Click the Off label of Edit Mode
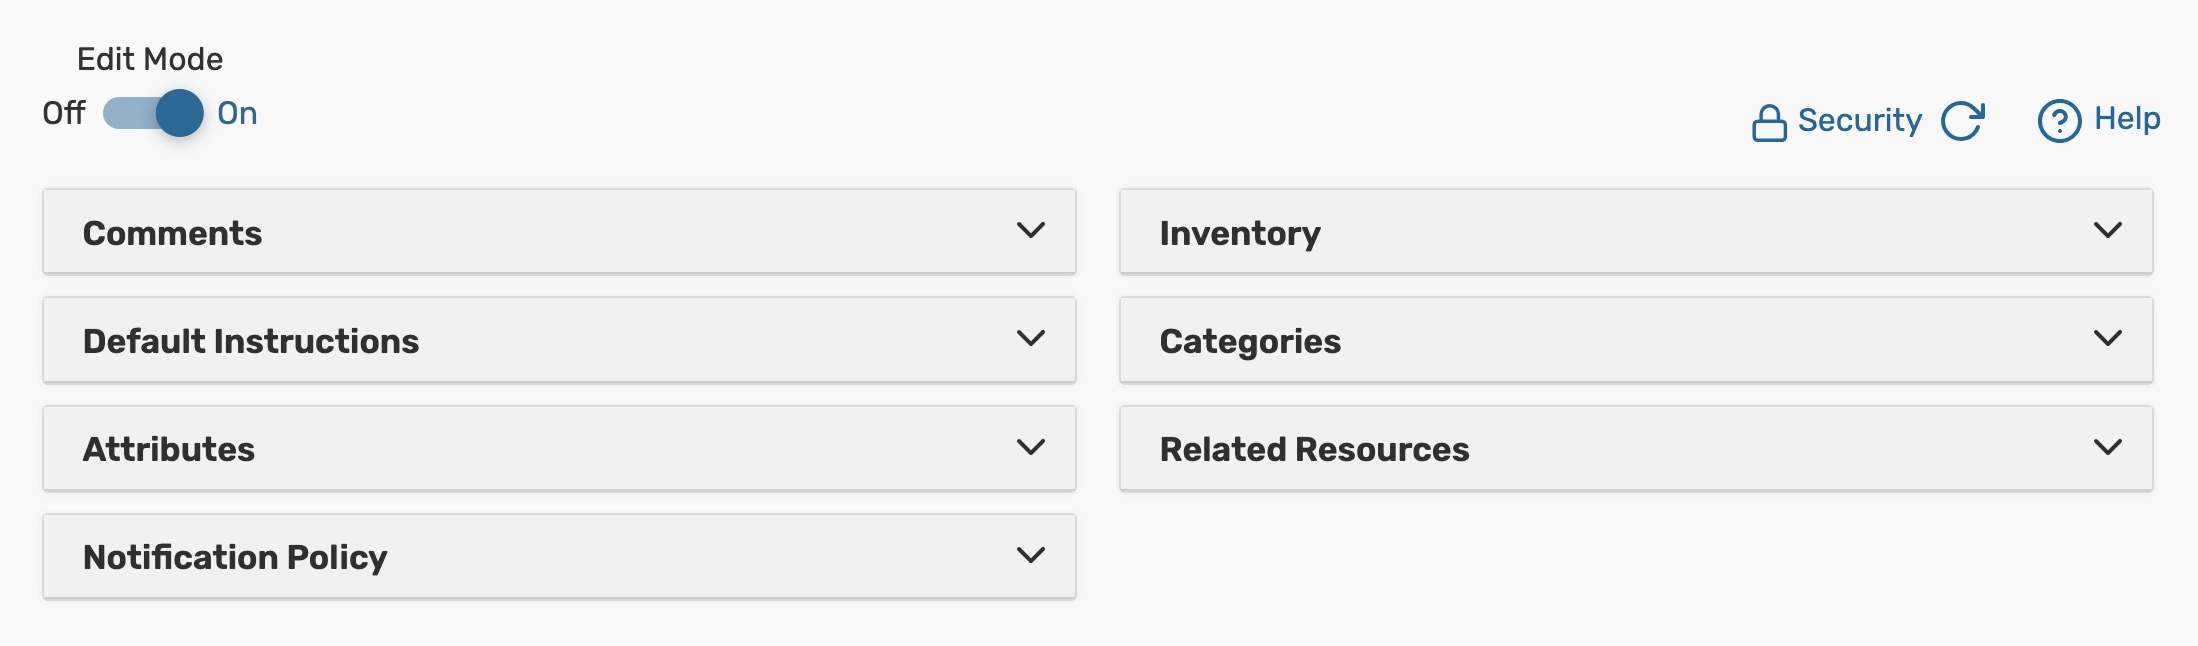Viewport: 2198px width, 646px height. [x=63, y=113]
